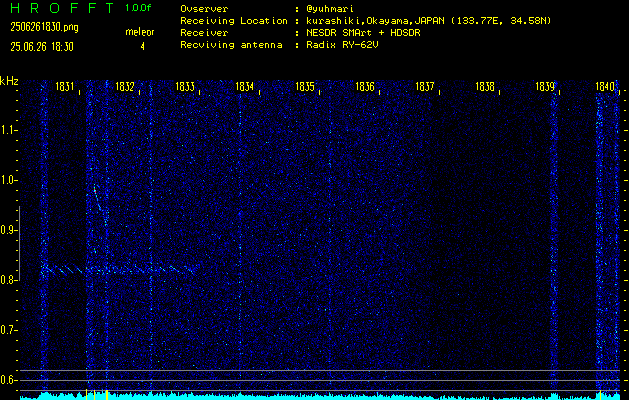629x400 pixels.
Task: Click the "Receiver" field label
Action: click(x=204, y=33)
